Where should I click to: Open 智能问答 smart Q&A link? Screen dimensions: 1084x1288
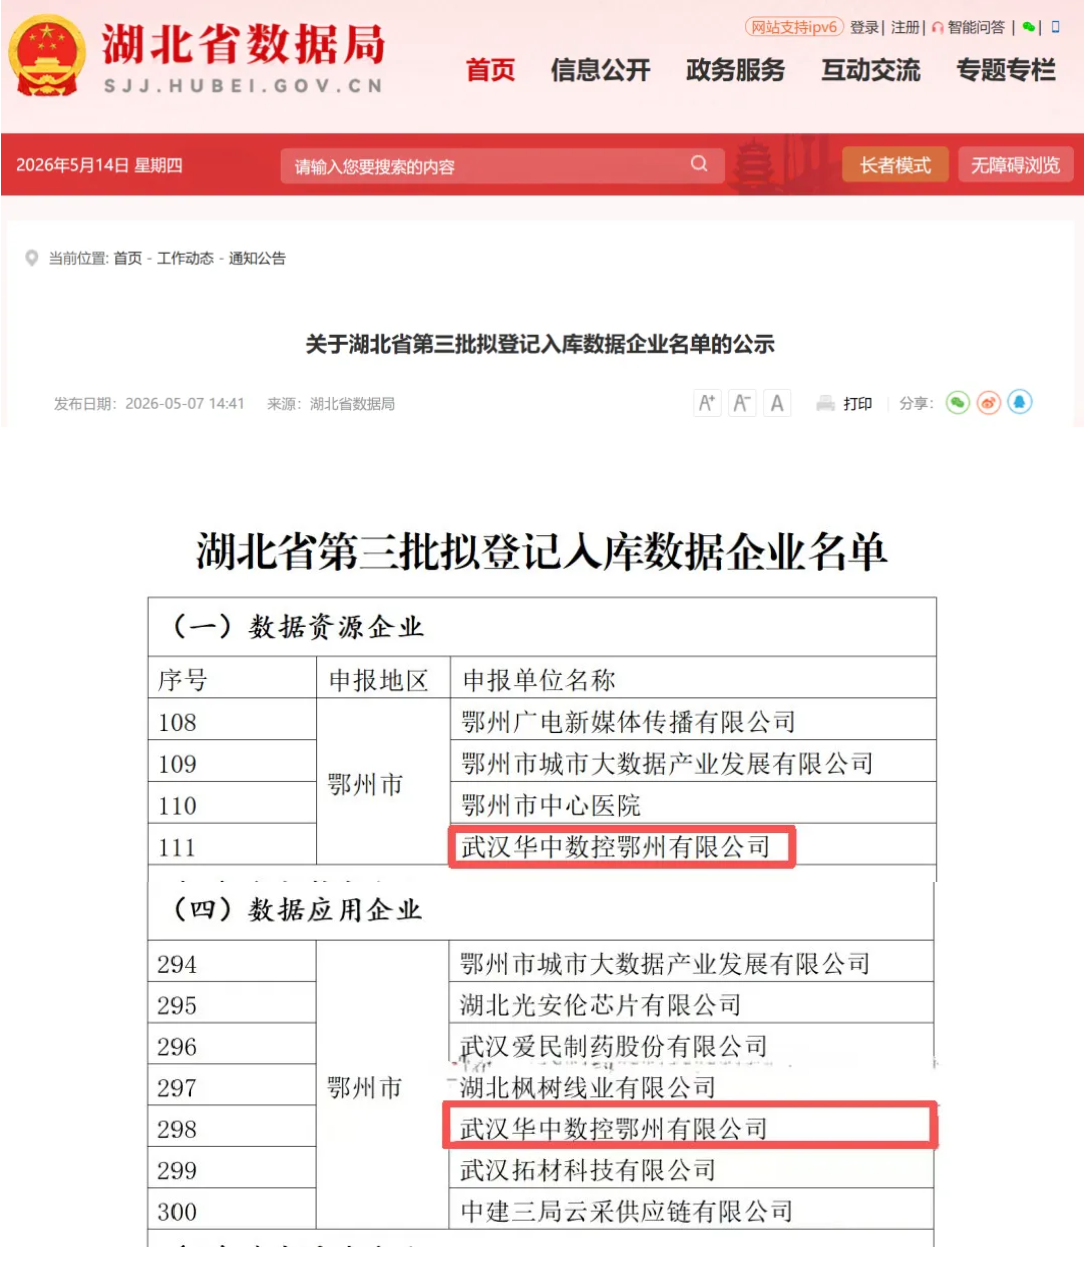[976, 27]
